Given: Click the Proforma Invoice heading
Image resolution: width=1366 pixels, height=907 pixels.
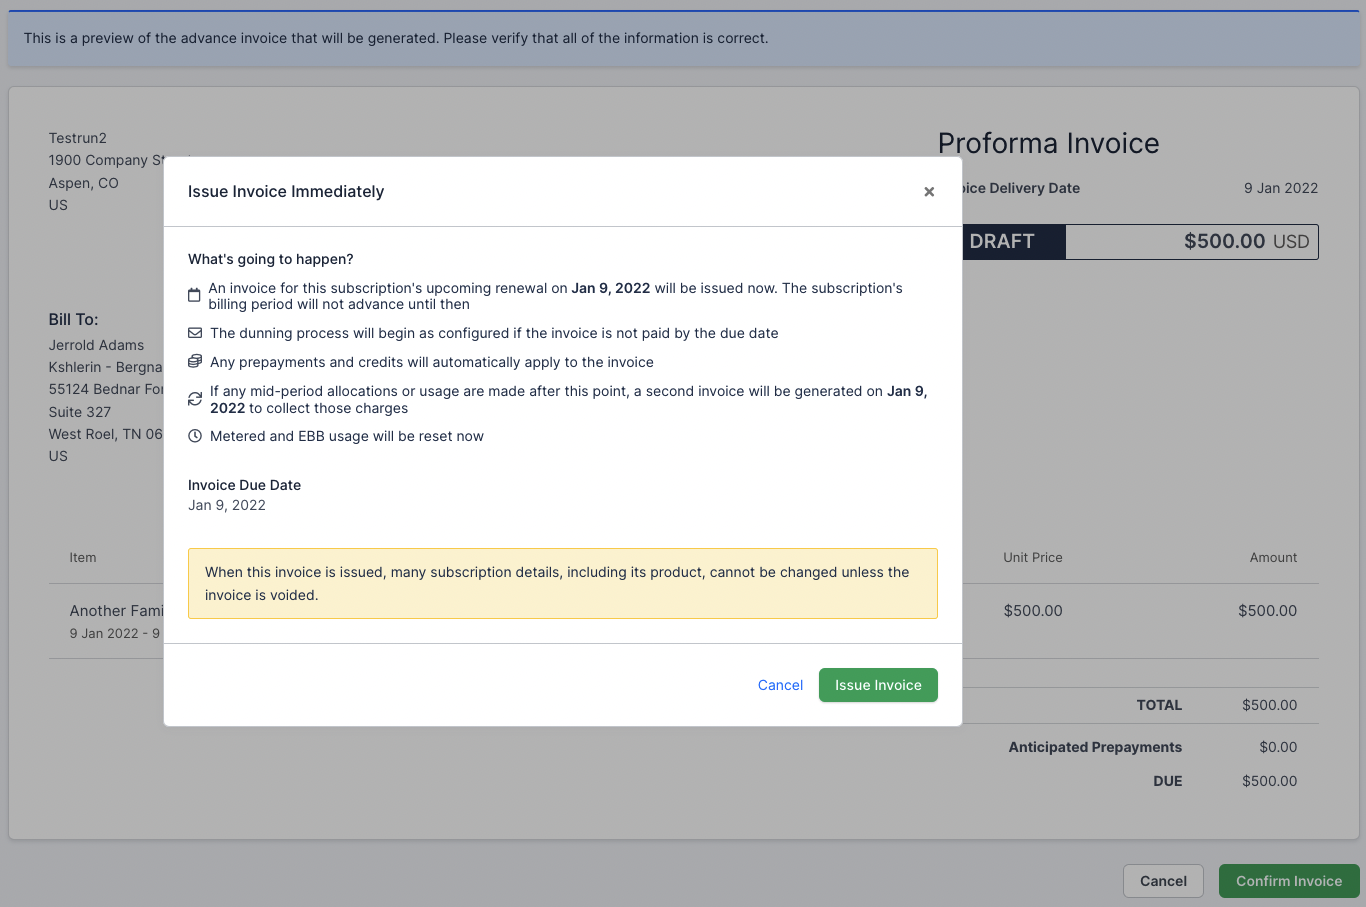Looking at the screenshot, I should point(1048,143).
